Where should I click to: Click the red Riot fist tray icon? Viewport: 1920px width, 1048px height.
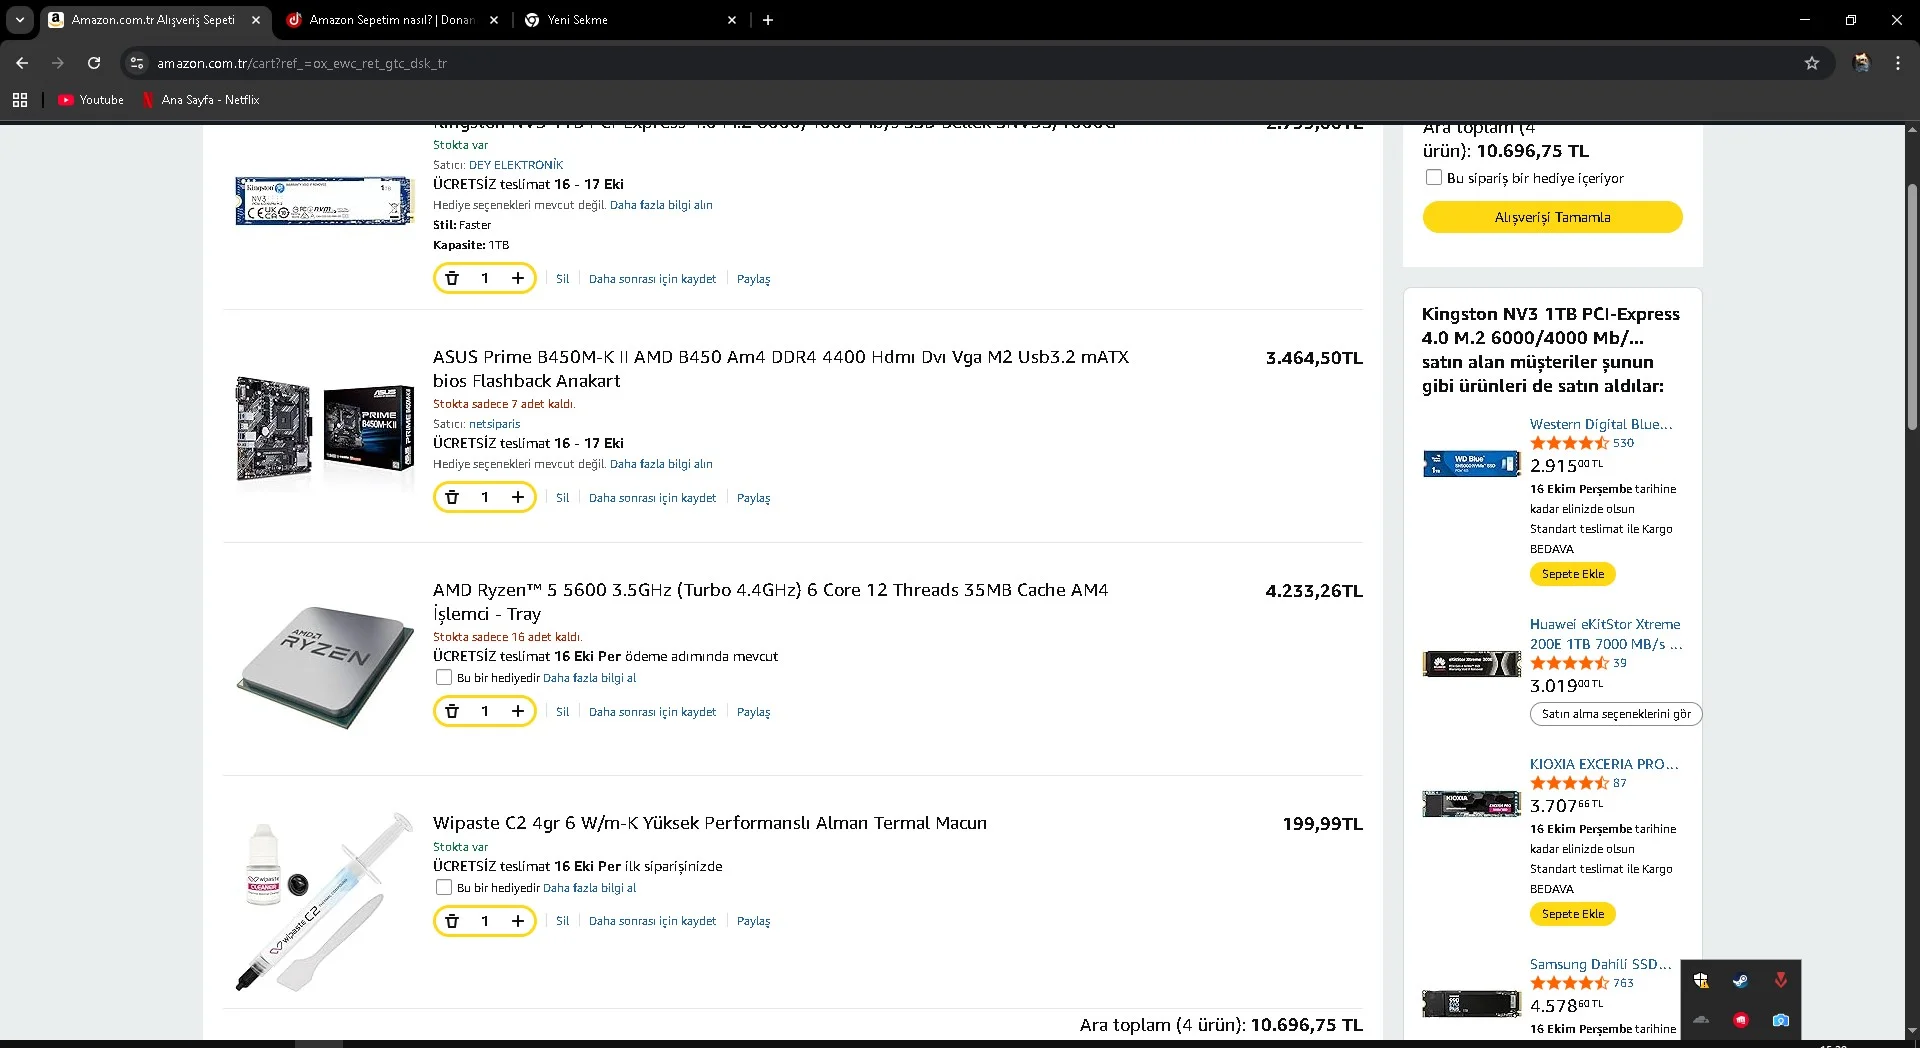(1741, 1020)
